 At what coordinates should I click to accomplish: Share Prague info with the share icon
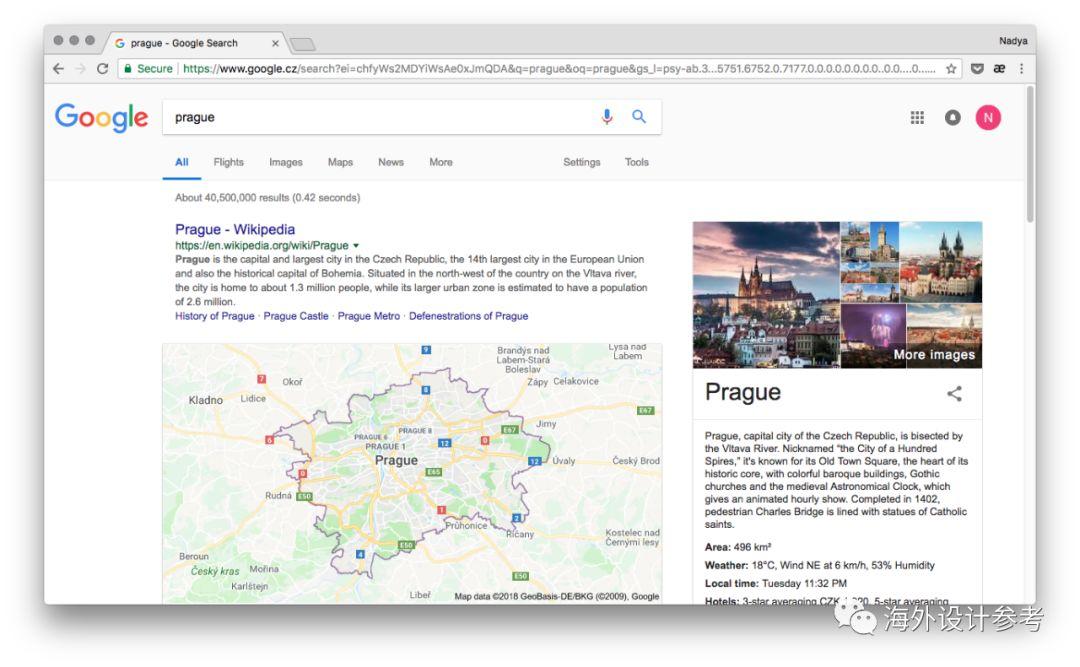[x=954, y=393]
